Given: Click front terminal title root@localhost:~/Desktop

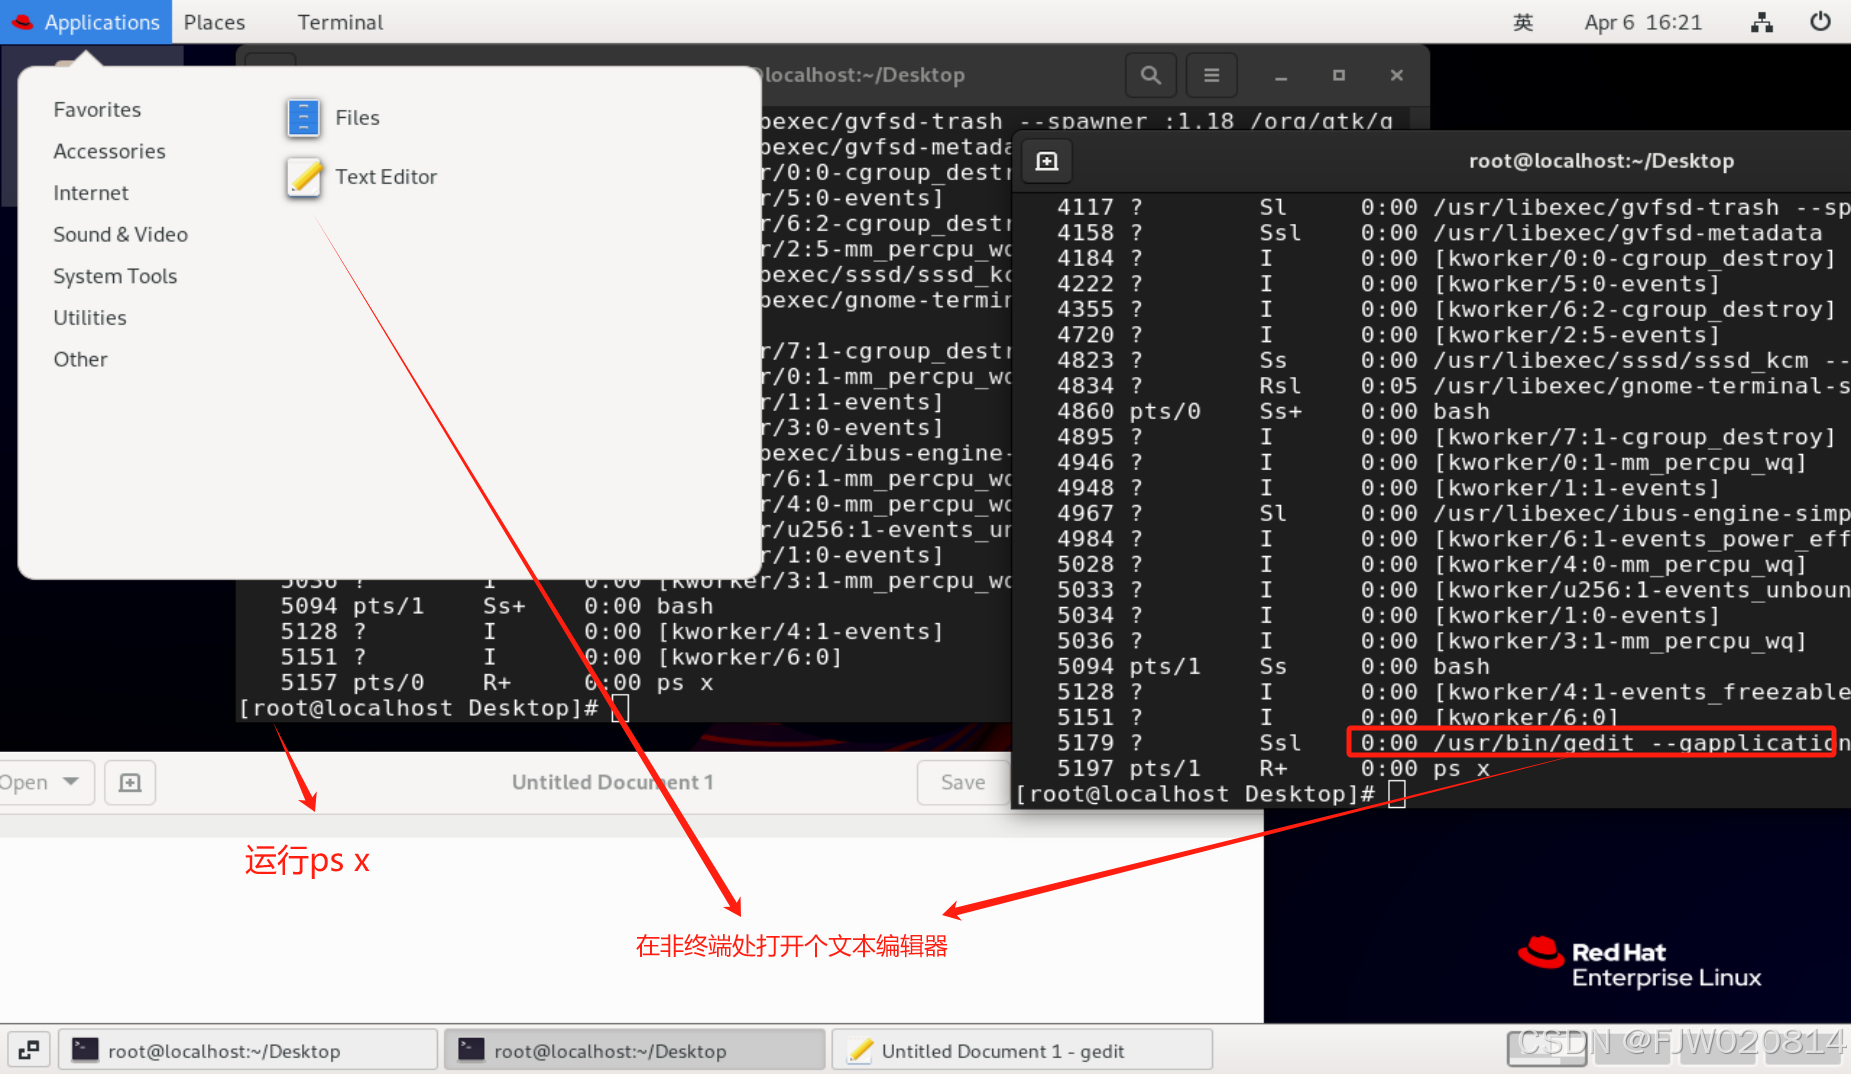Looking at the screenshot, I should coord(1601,161).
